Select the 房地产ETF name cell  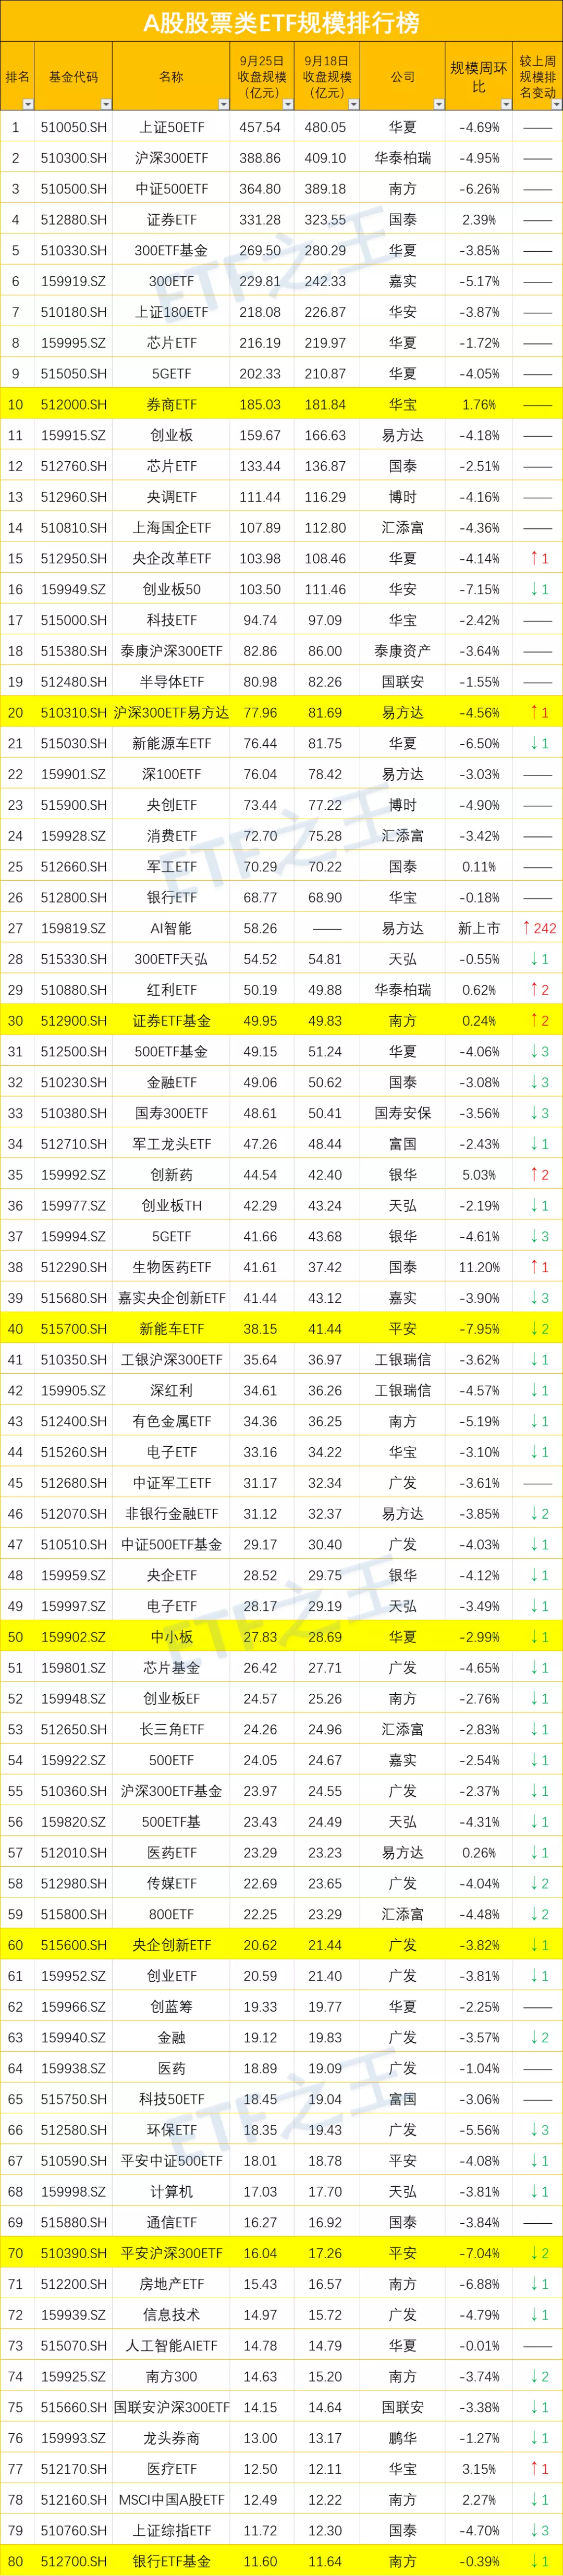coord(171,2284)
